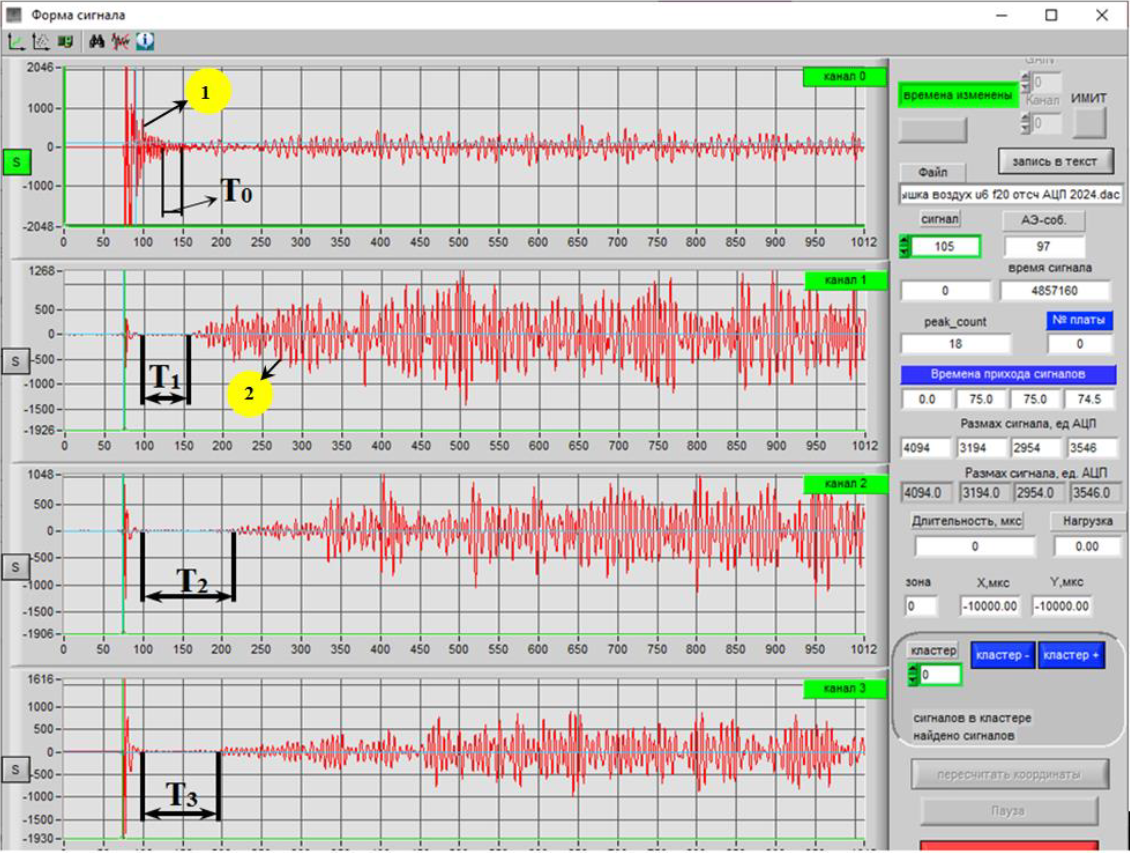Screen dimensions: 1131x854
Task: Click the 'кластер +' blue button
Action: (x=1071, y=654)
